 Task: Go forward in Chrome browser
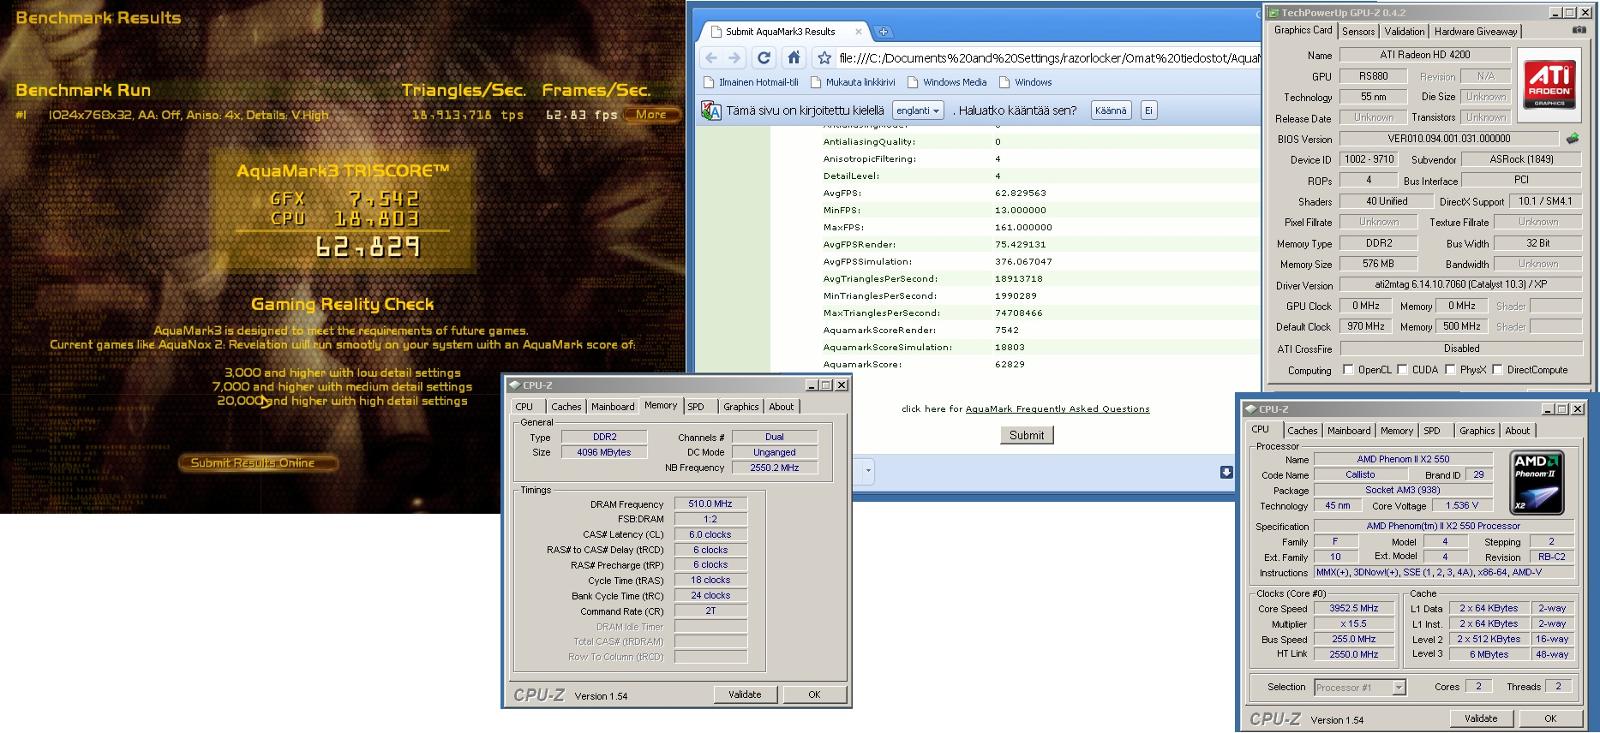(735, 58)
